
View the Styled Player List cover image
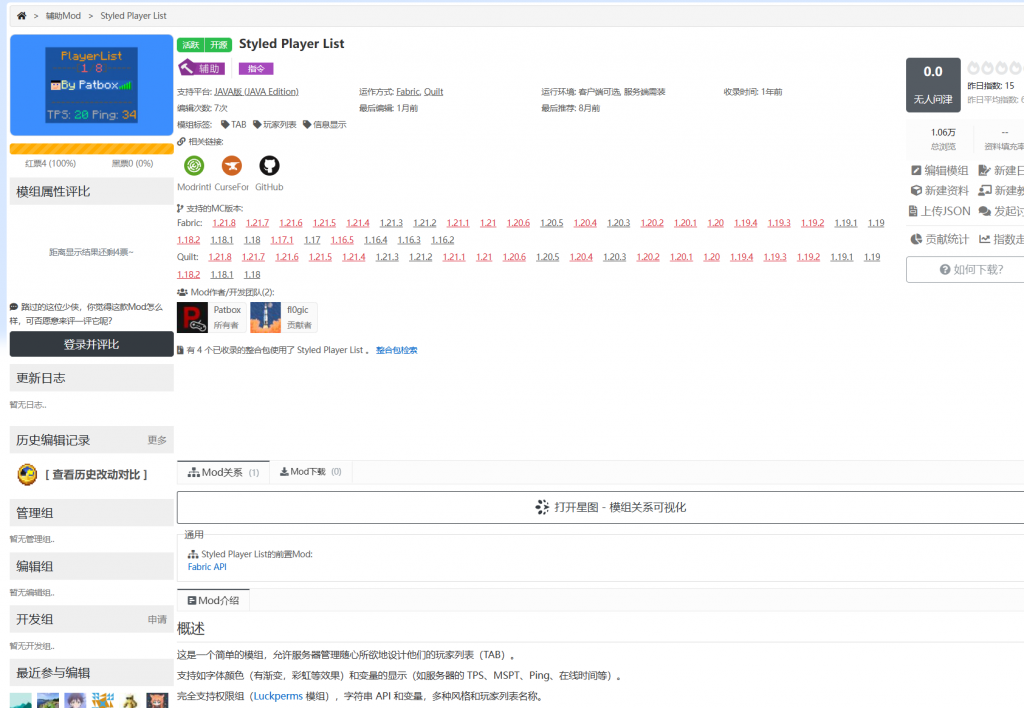(91, 85)
